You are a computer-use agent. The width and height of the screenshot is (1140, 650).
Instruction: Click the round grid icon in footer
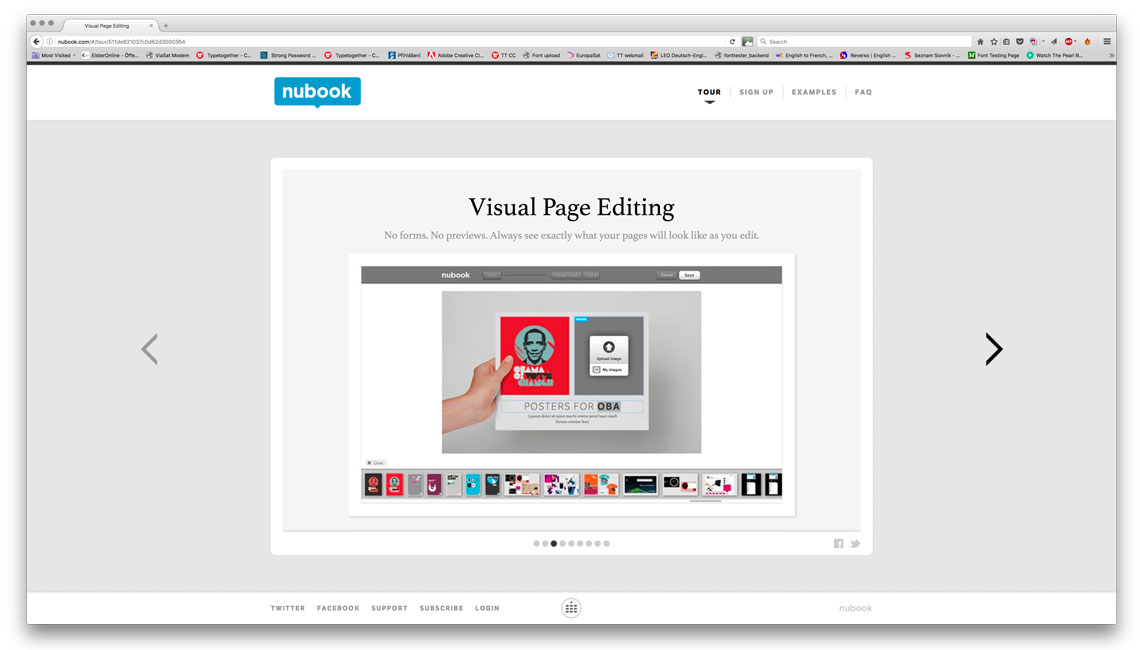click(571, 608)
